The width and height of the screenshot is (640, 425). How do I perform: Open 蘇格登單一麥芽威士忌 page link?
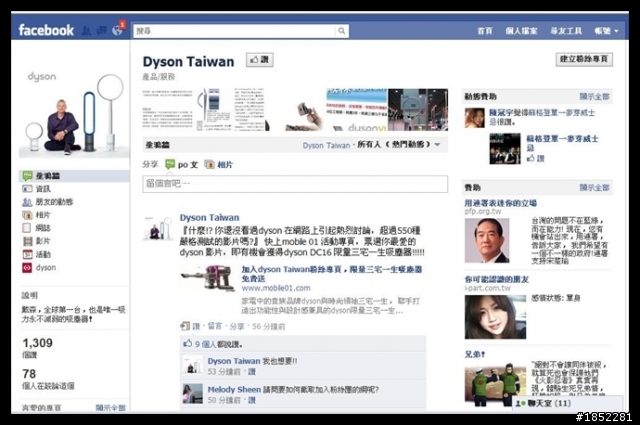(x=562, y=143)
